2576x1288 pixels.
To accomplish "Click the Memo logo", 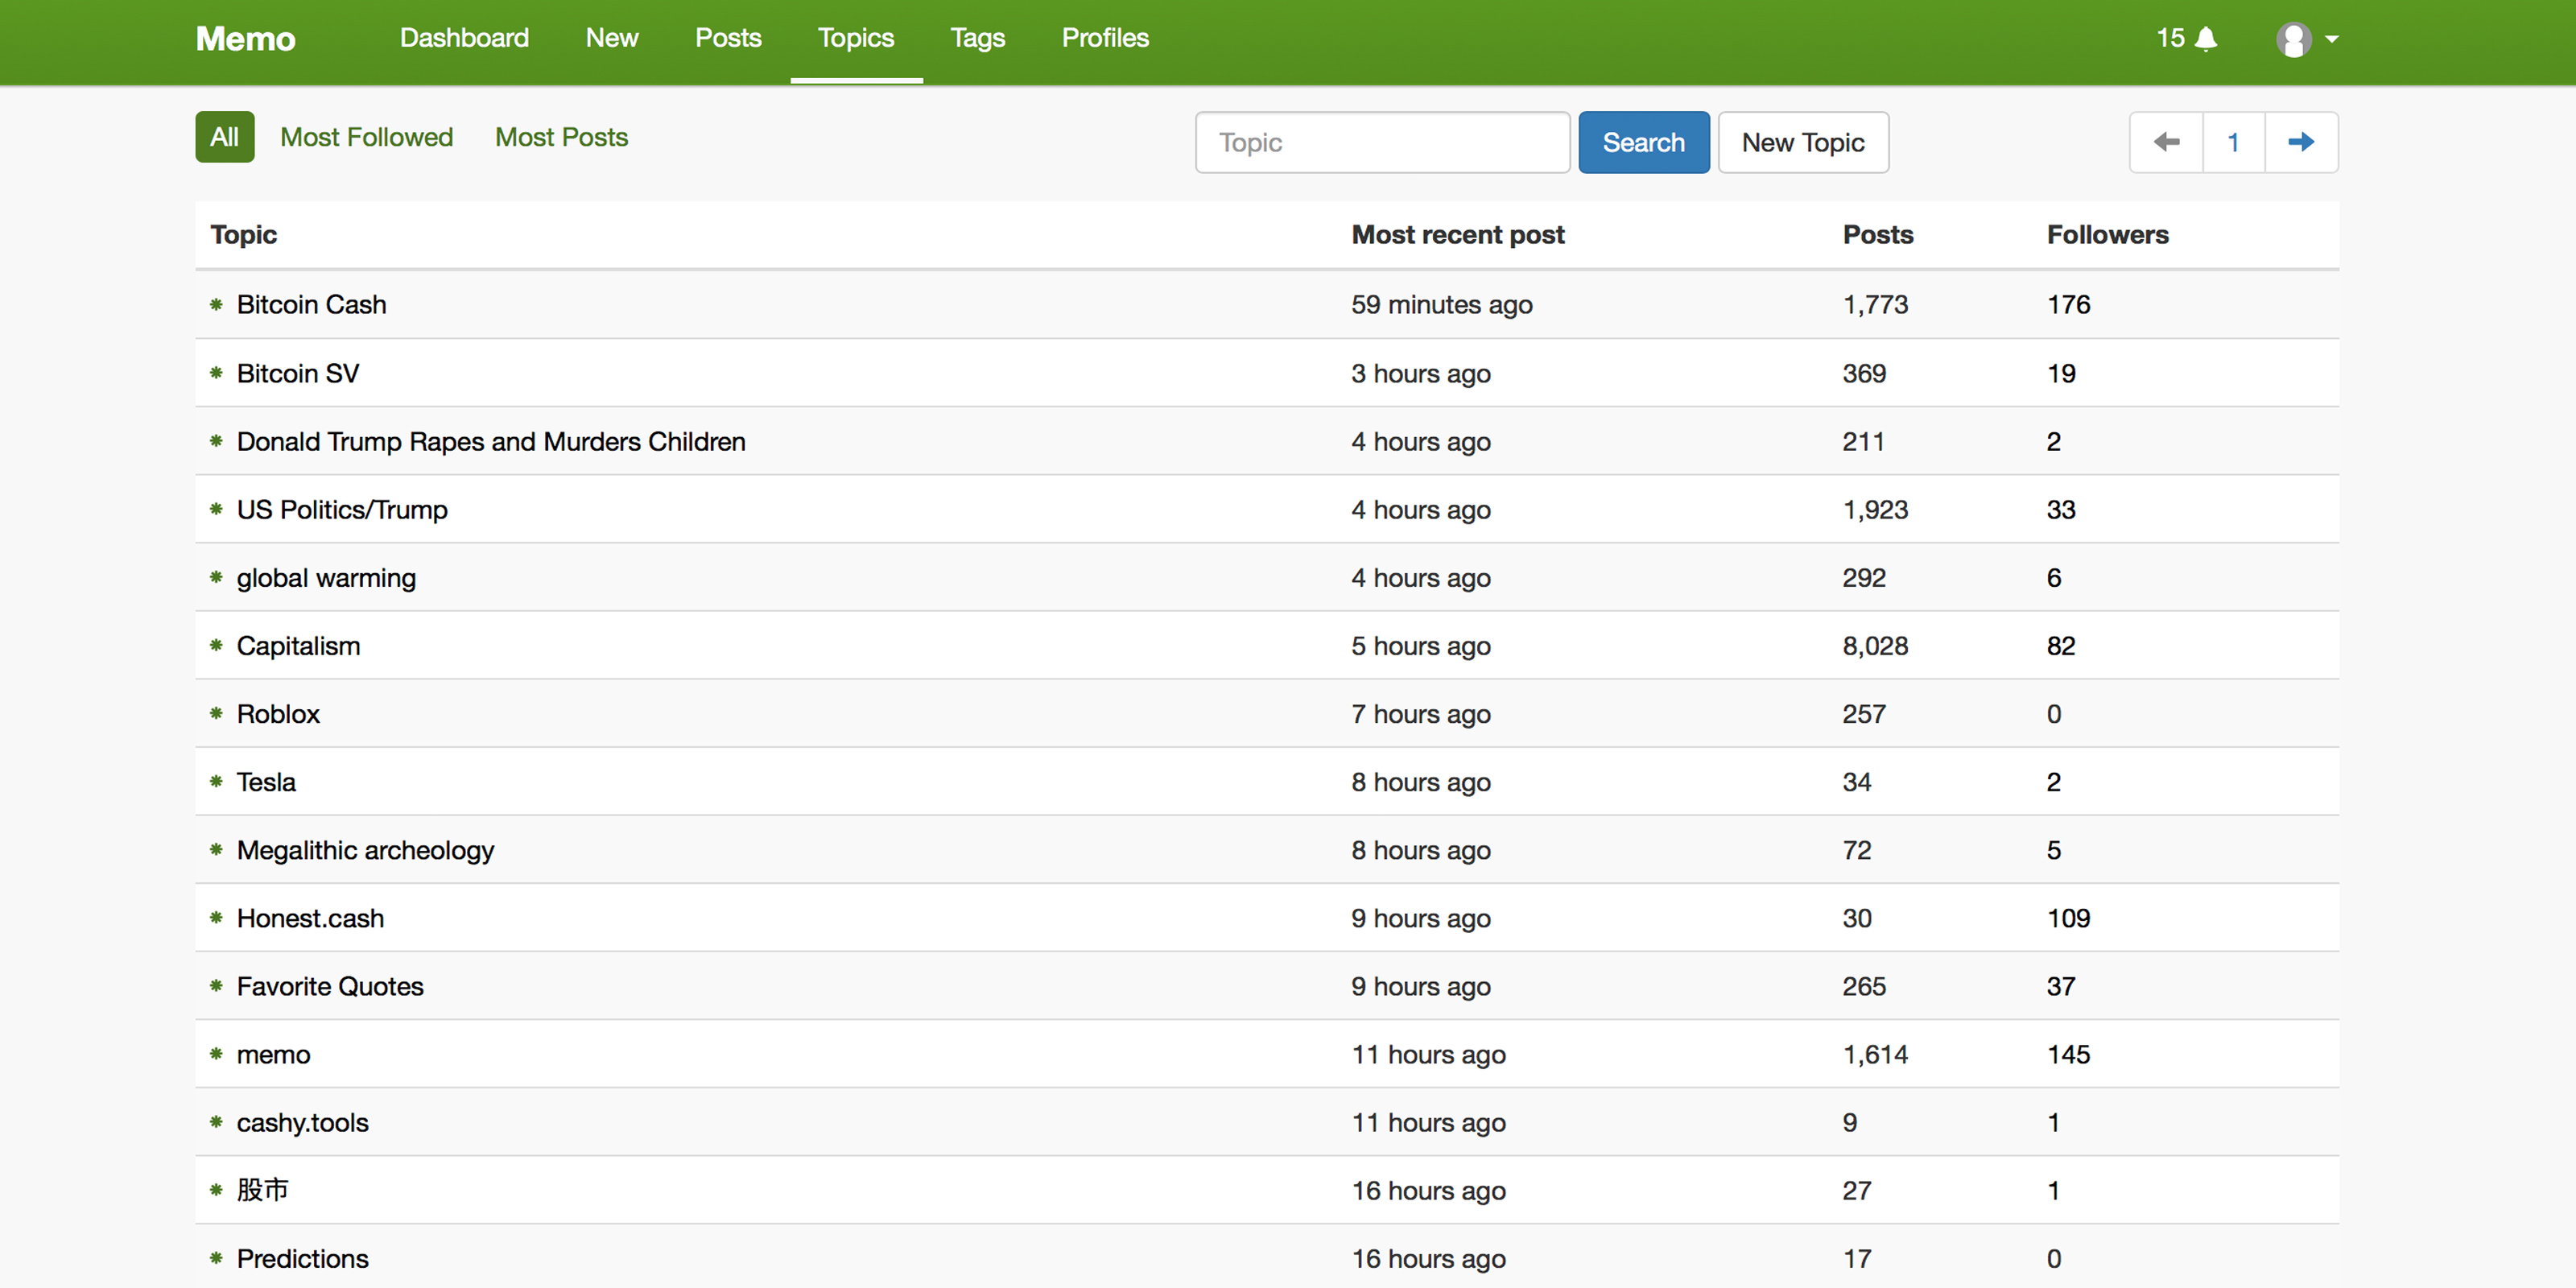I will [x=245, y=39].
